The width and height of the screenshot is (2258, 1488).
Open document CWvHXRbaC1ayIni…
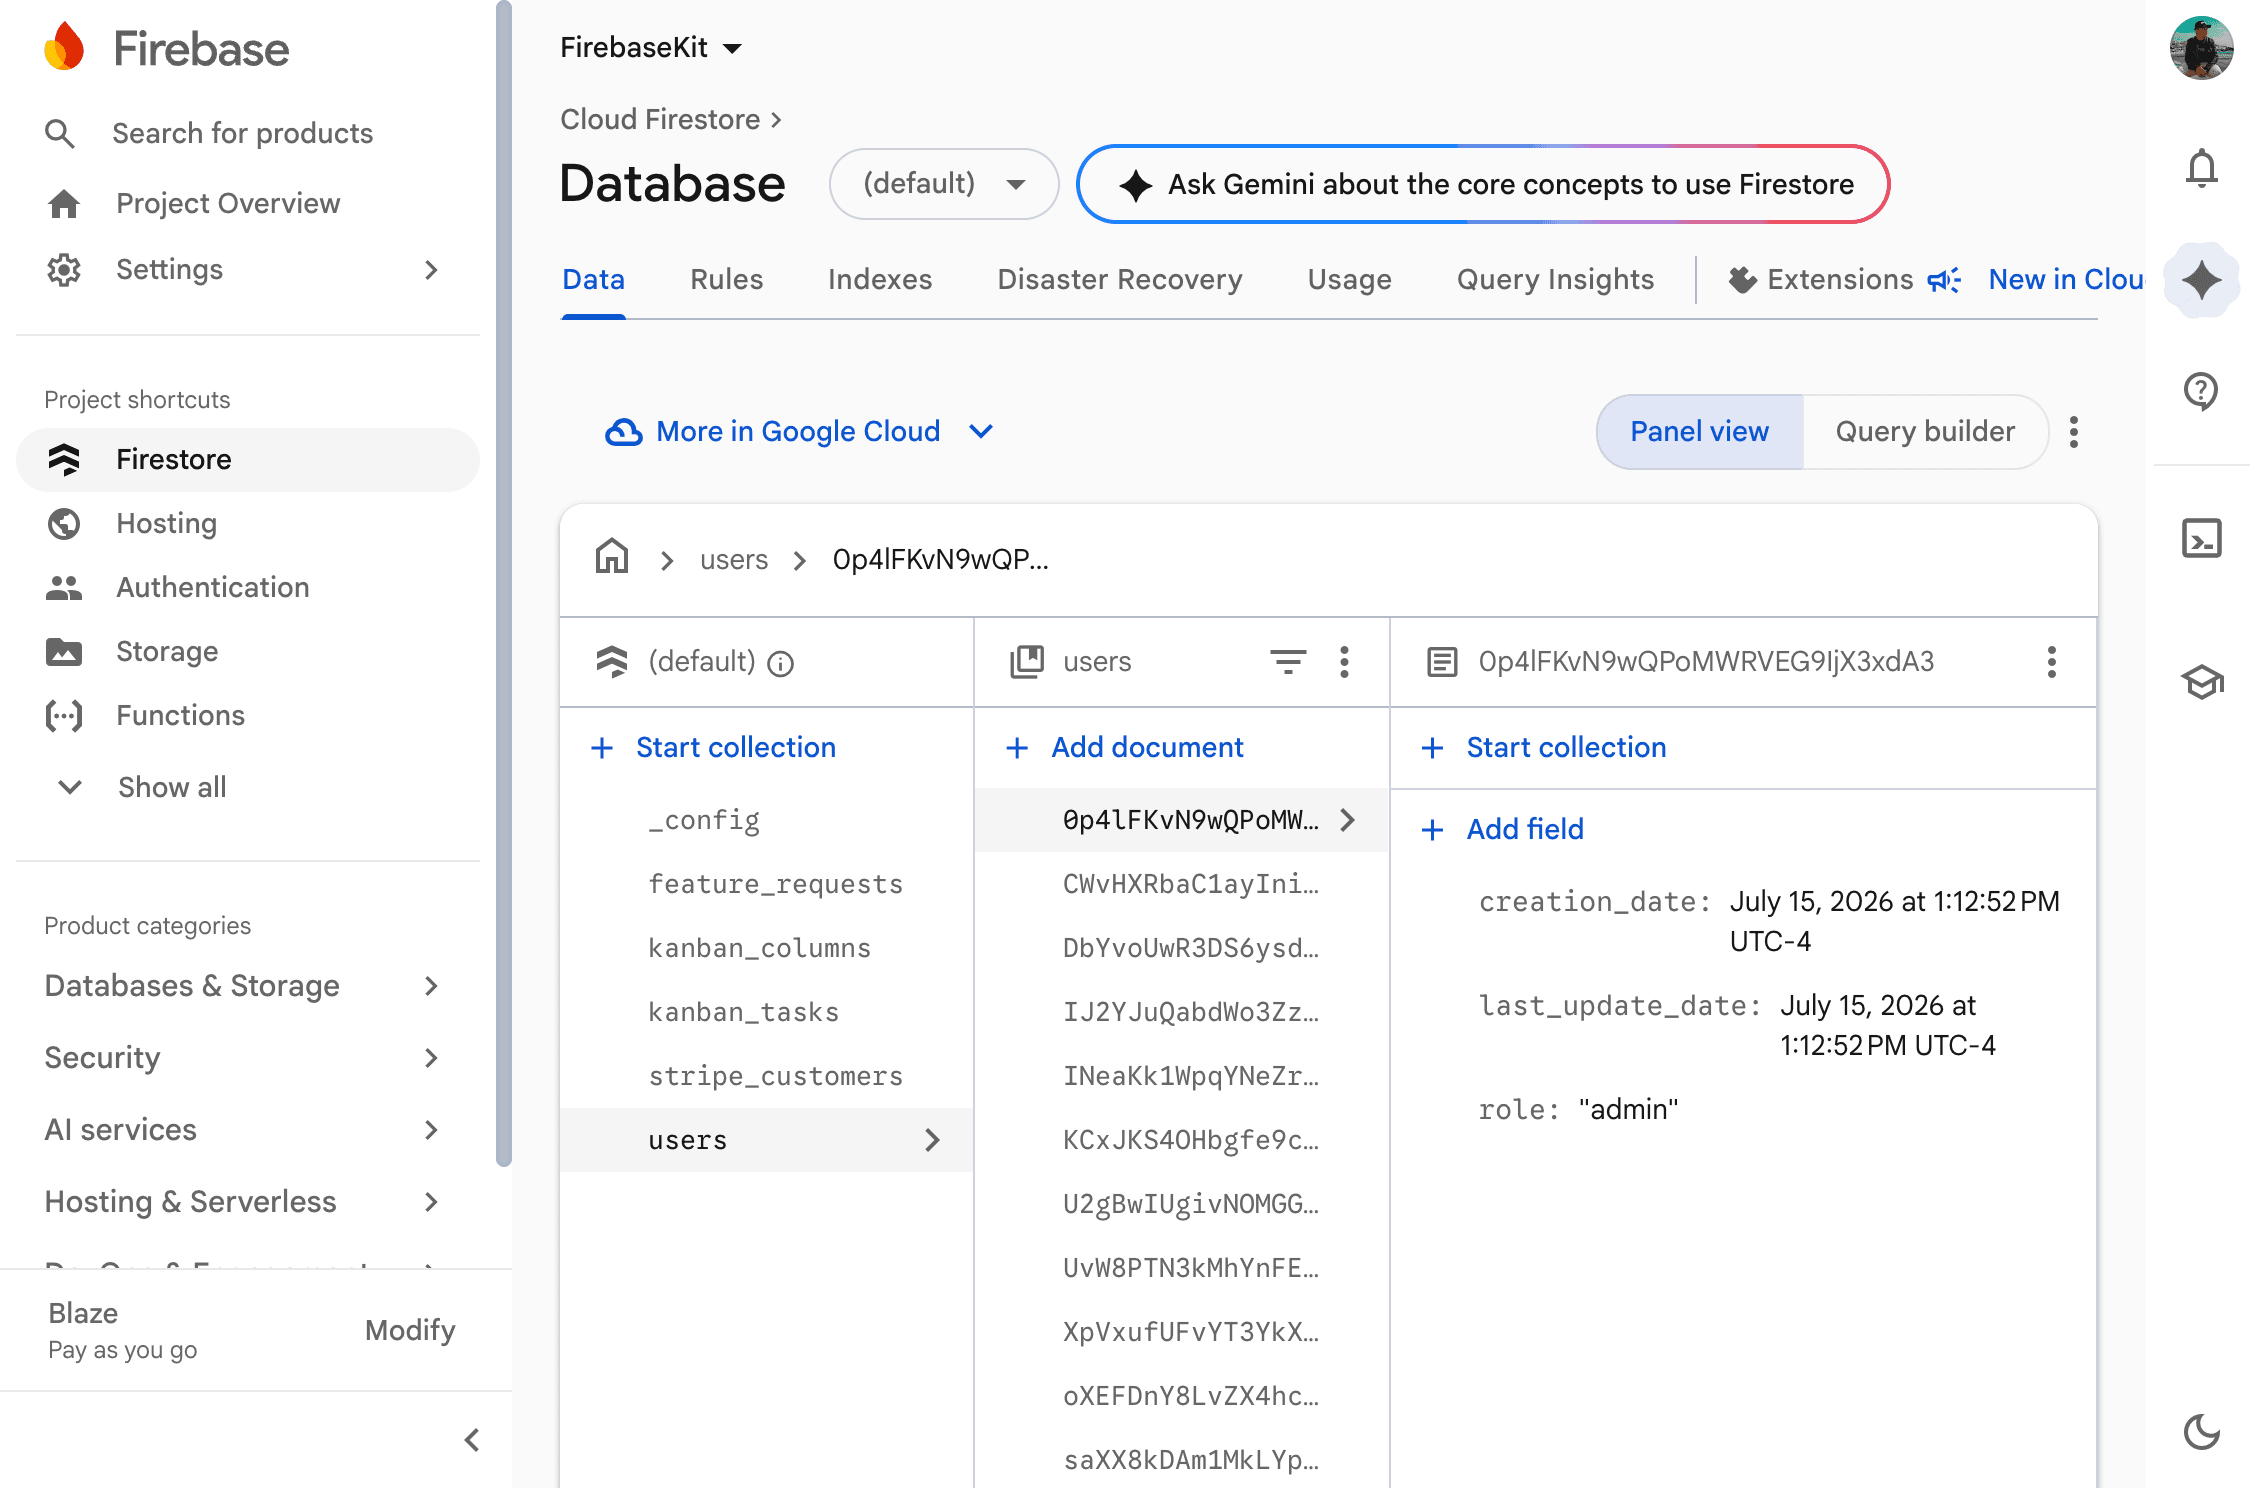click(x=1191, y=884)
